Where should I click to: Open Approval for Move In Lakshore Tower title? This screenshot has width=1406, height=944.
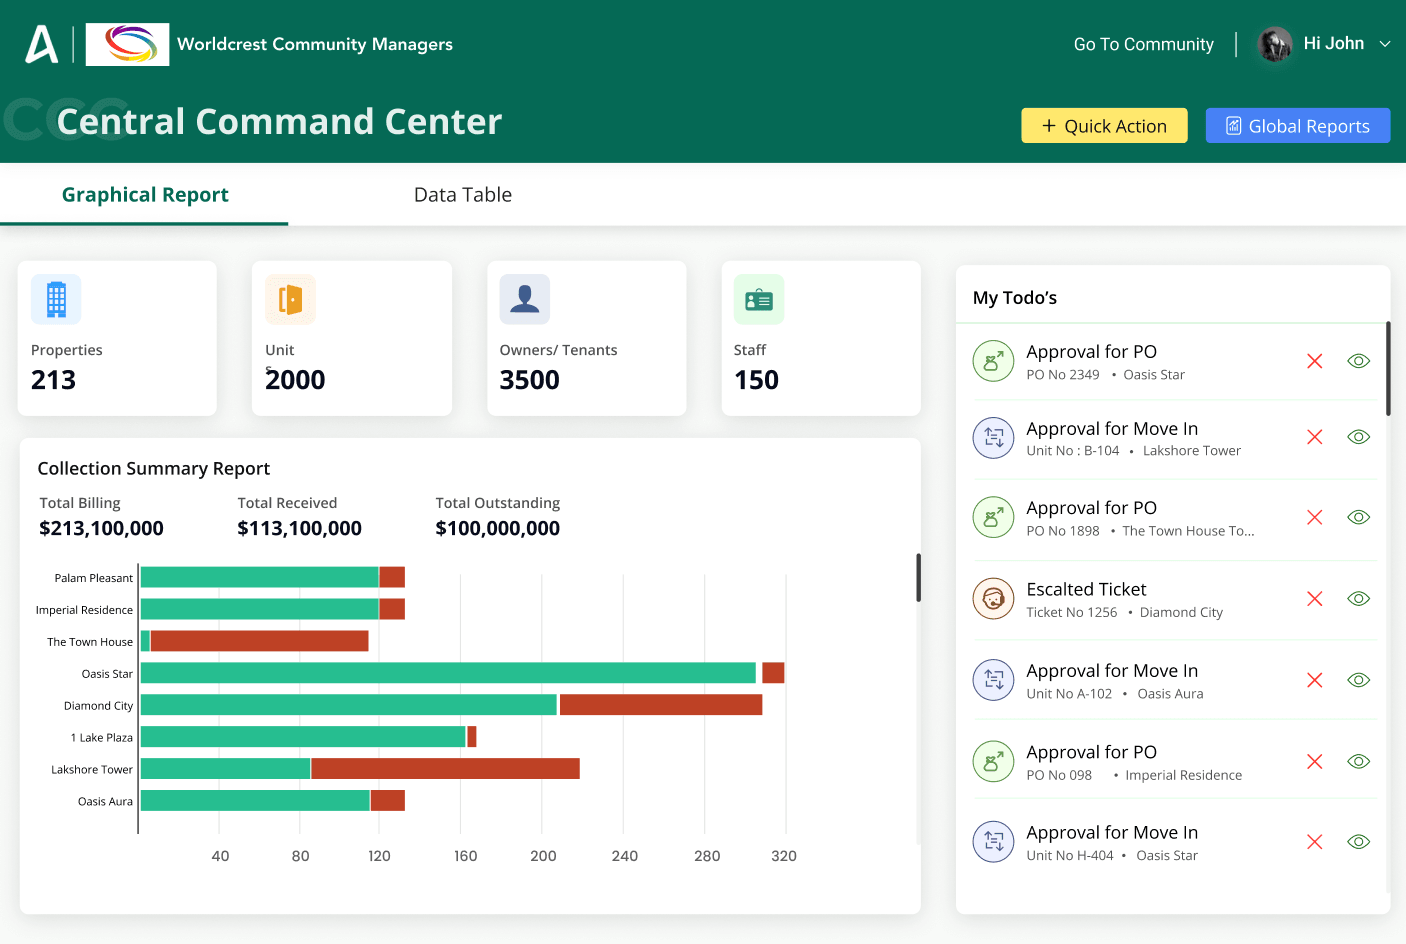[1112, 429]
